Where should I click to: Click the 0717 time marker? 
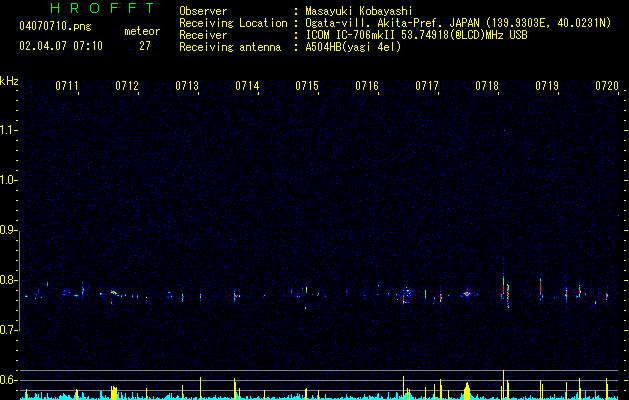pos(427,86)
